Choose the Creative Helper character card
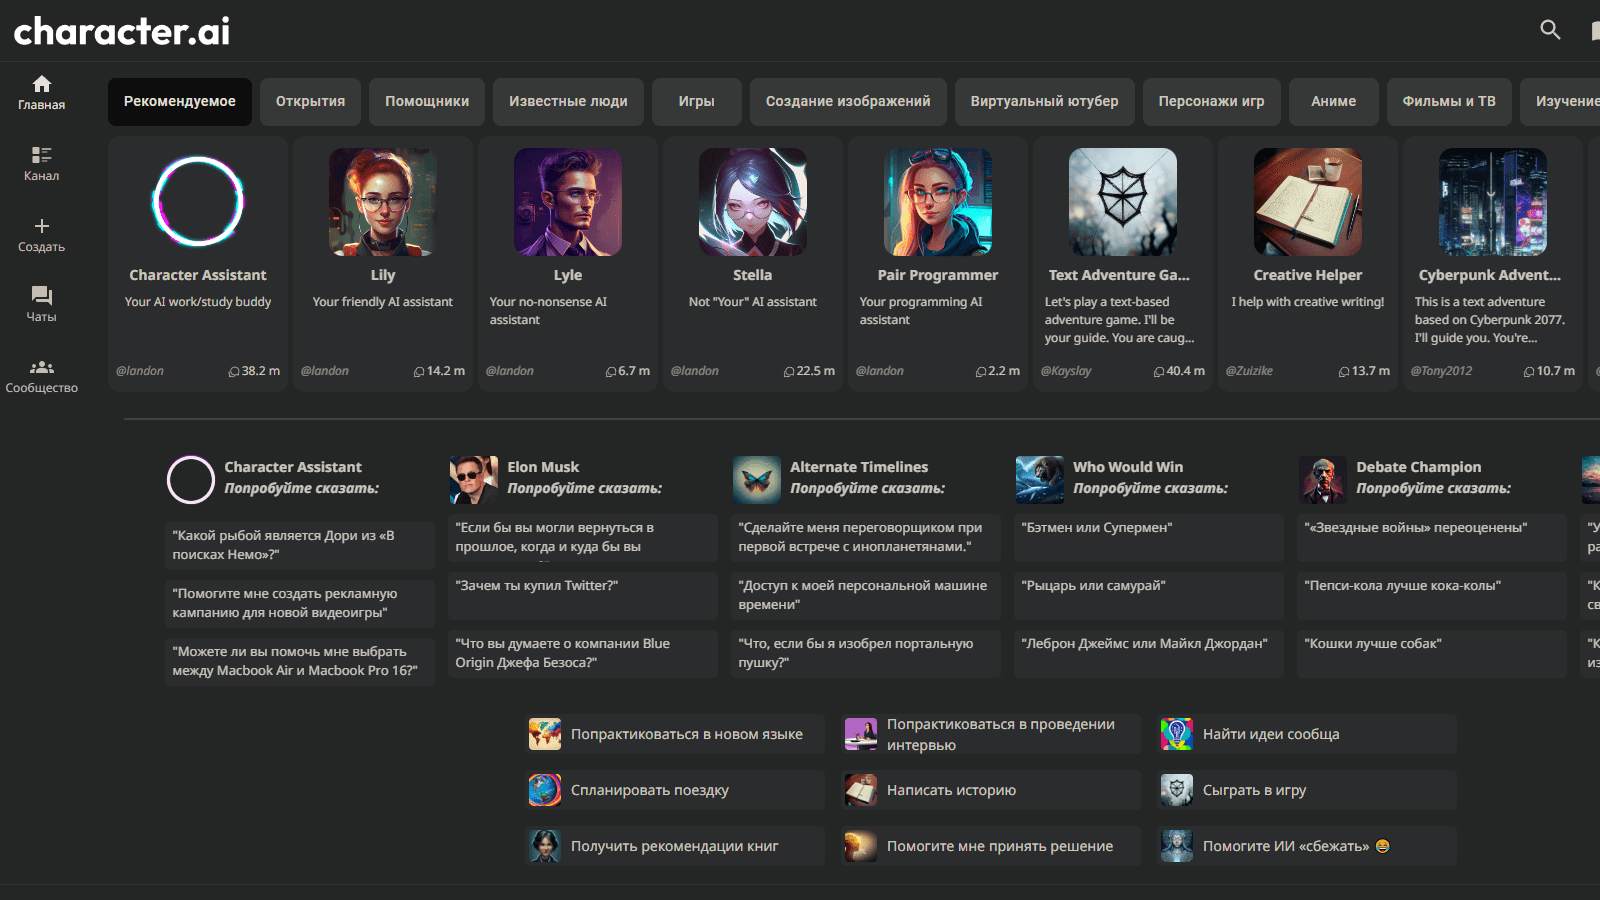 click(x=1308, y=263)
